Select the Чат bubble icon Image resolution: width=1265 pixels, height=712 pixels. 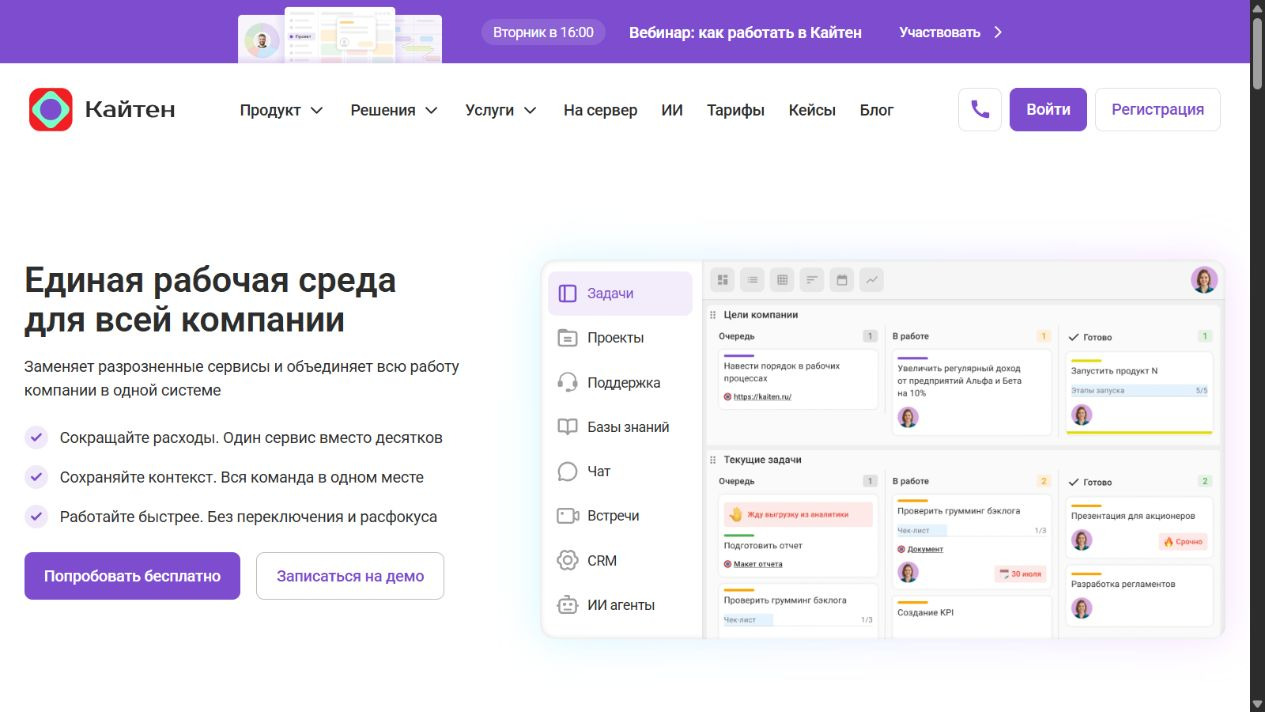568,471
